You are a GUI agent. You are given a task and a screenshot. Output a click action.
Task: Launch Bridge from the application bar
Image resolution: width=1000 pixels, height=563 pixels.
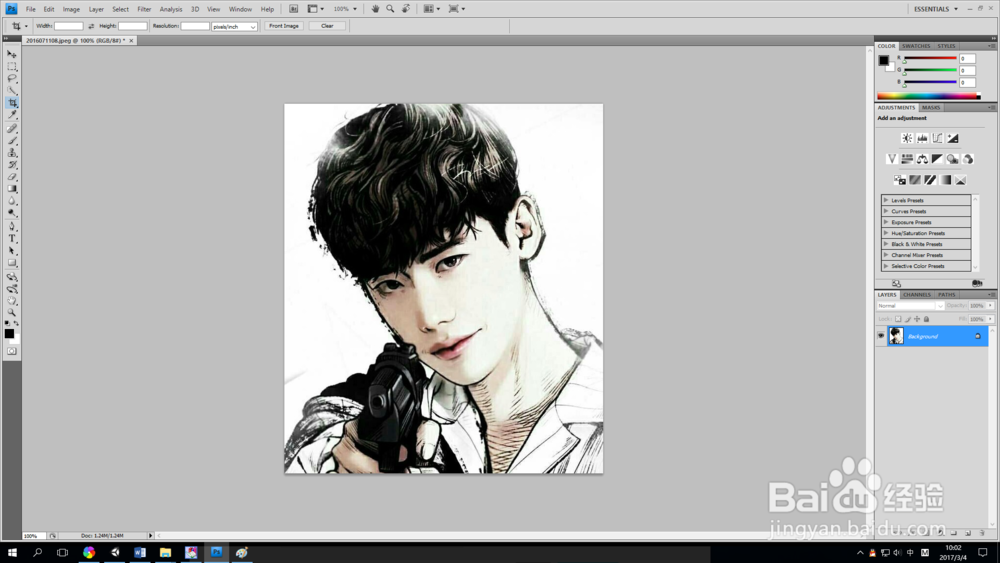[293, 9]
